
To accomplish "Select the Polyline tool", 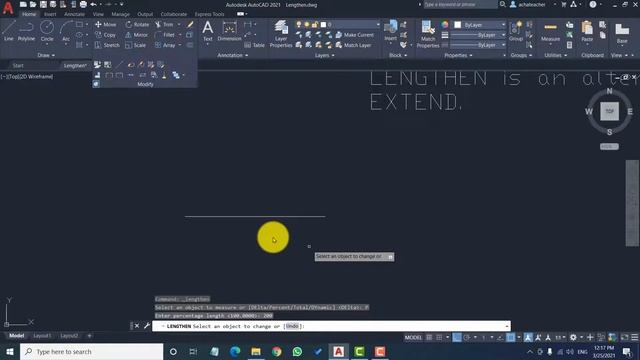I will [x=26, y=31].
